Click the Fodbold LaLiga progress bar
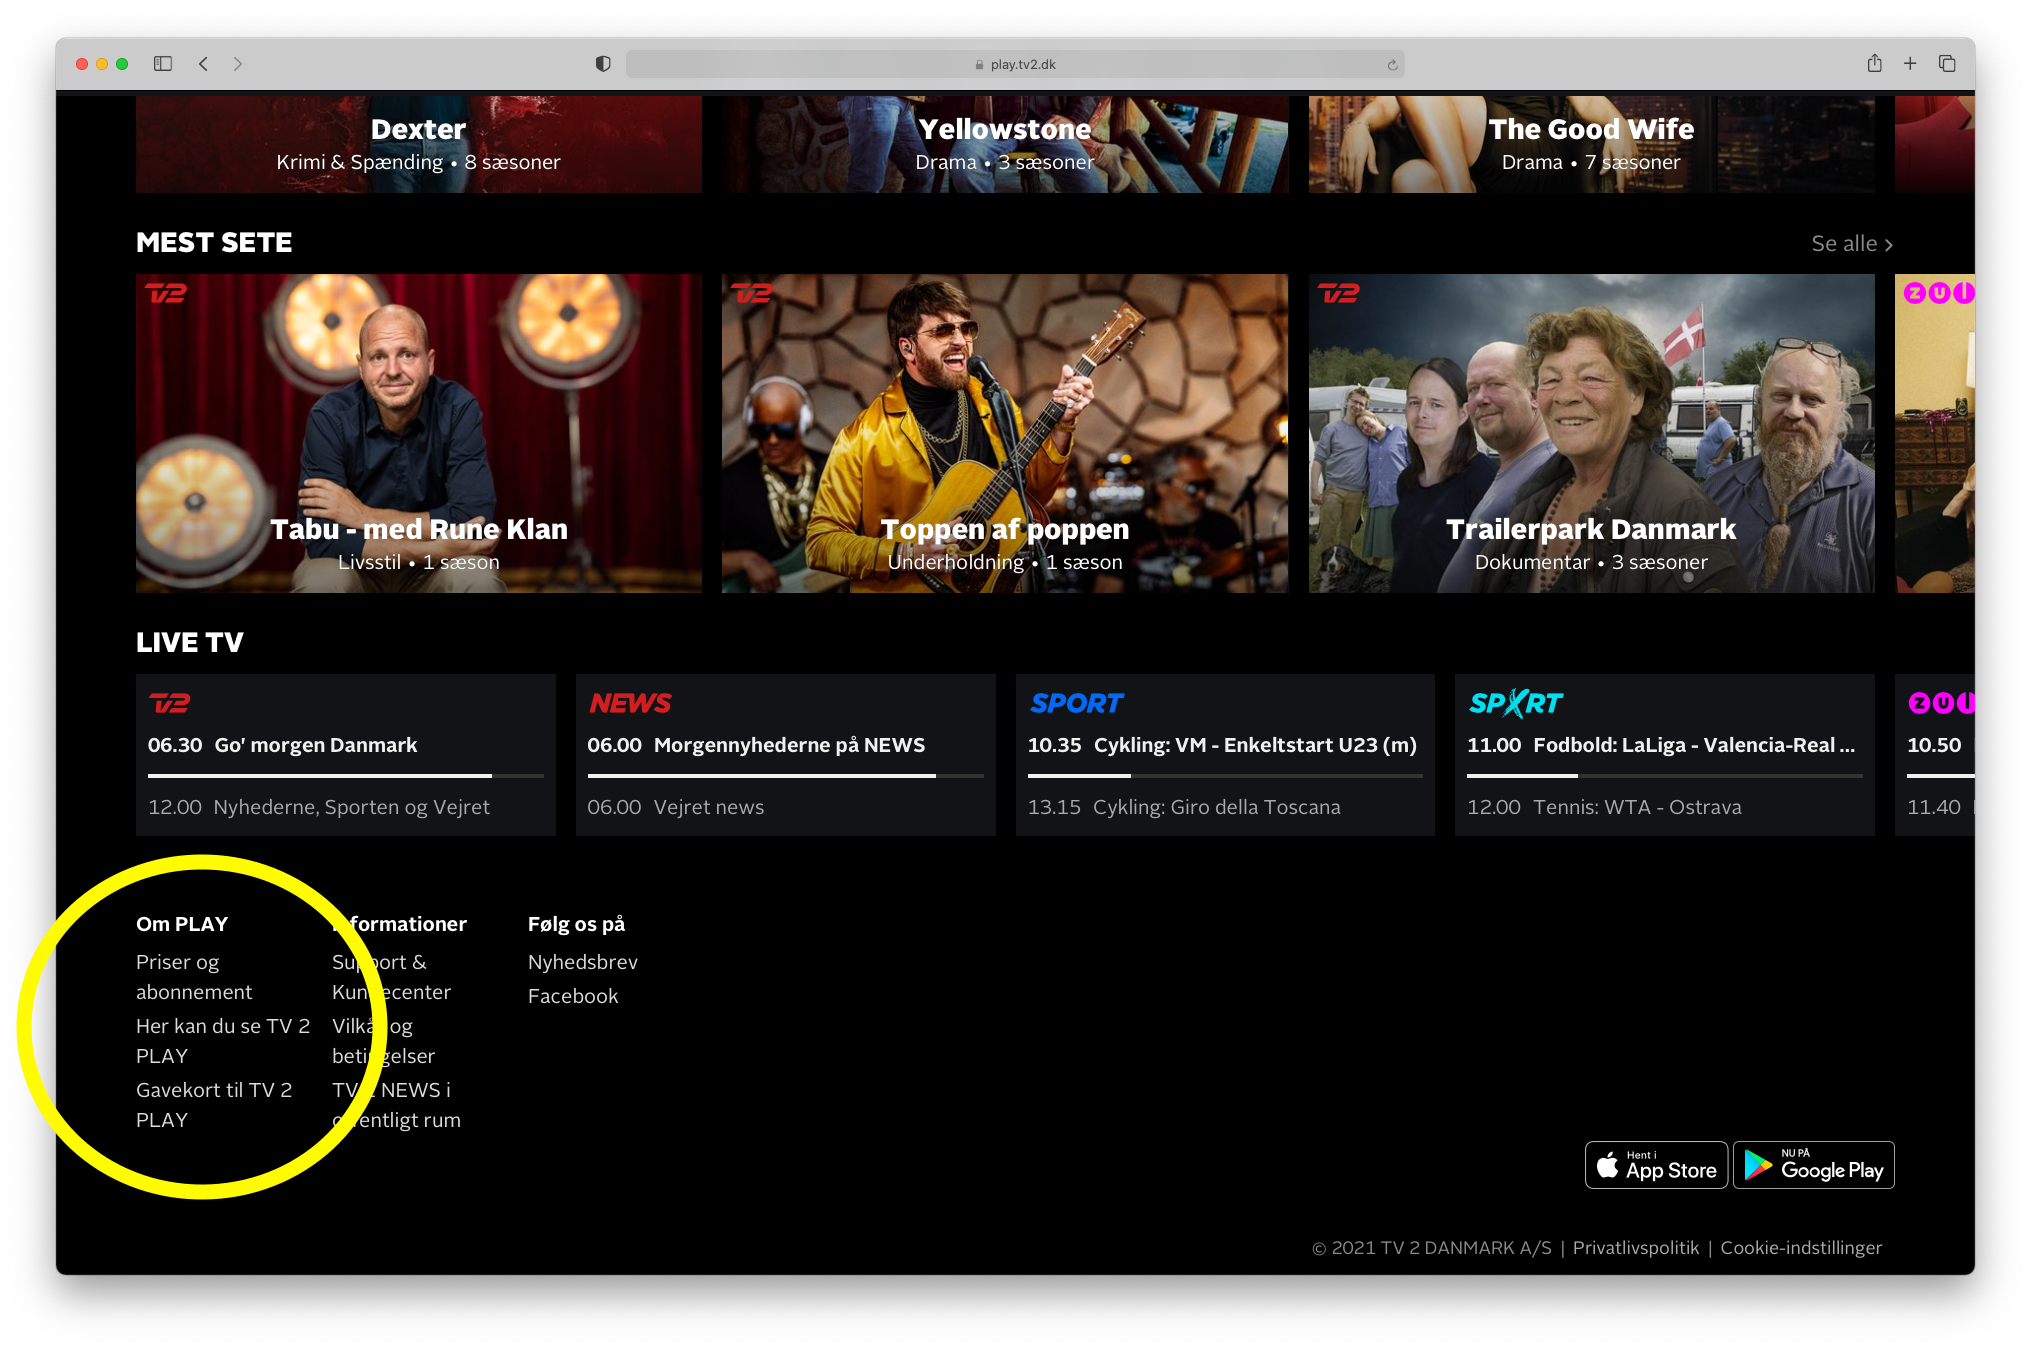The width and height of the screenshot is (2031, 1349). [1665, 776]
